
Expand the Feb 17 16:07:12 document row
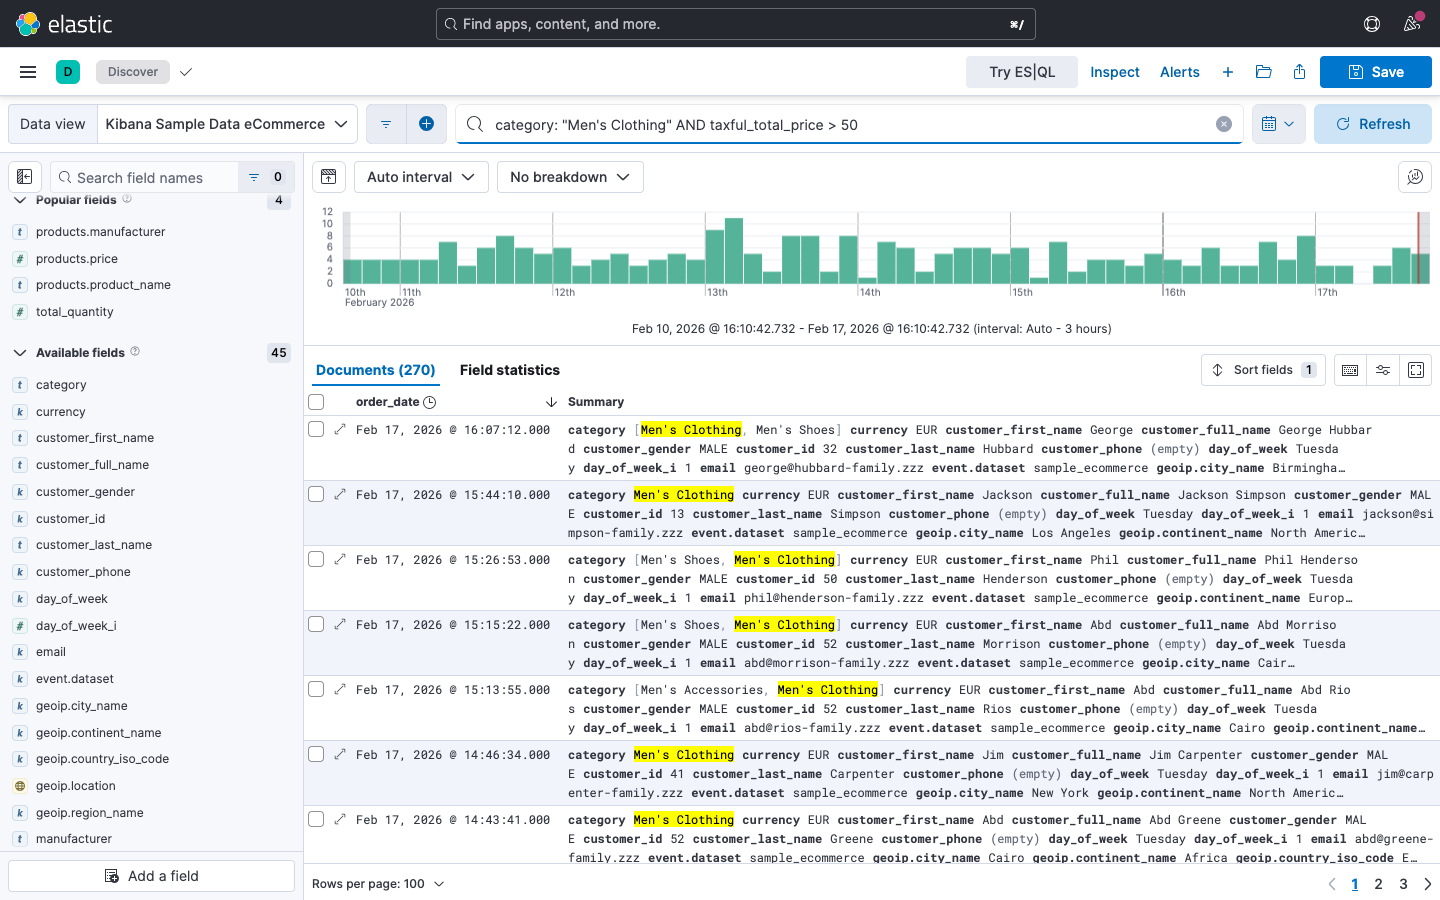click(340, 430)
